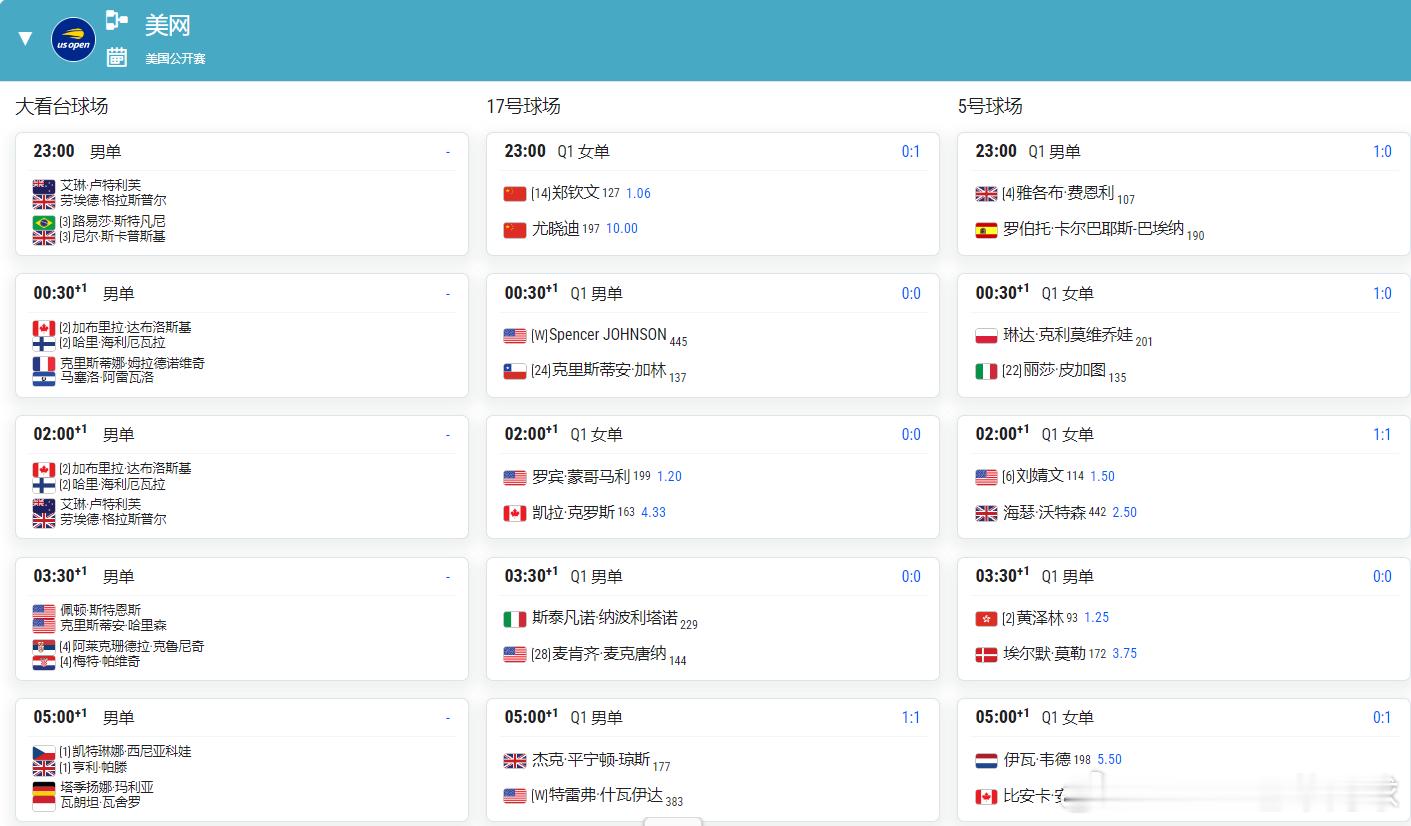Screen dimensions: 1411x826
Task: Click UK flag beside 海瑟·沃特森
Action: pyautogui.click(x=986, y=513)
